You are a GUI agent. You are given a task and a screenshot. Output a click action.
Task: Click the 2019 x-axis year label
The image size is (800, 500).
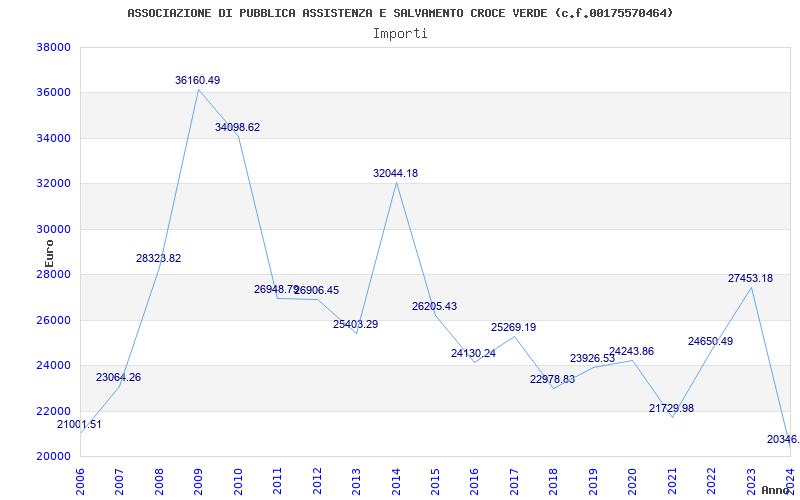click(x=593, y=481)
